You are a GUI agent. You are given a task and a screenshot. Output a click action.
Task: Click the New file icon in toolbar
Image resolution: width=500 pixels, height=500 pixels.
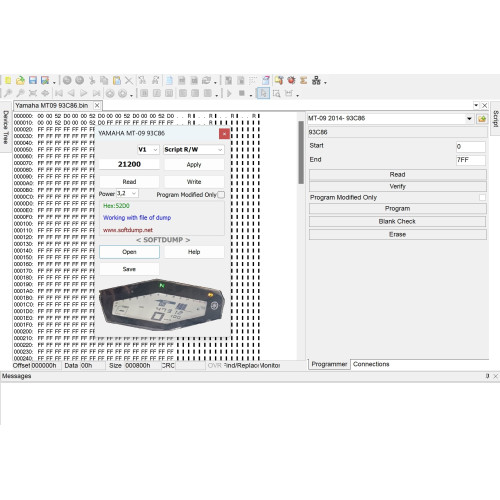8,80
